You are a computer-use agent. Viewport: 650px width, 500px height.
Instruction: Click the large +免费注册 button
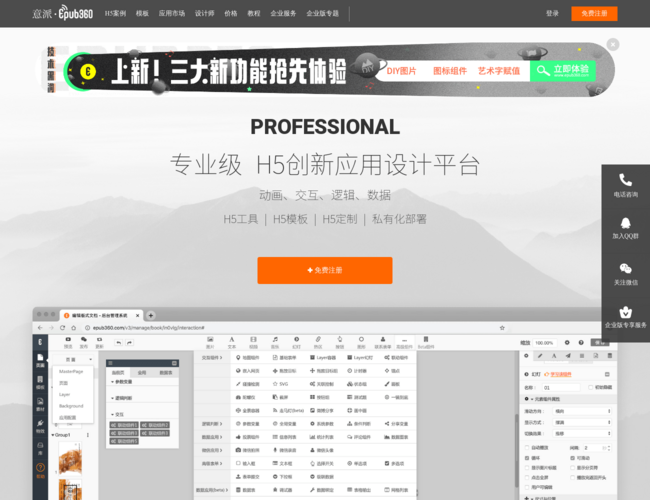pyautogui.click(x=325, y=270)
